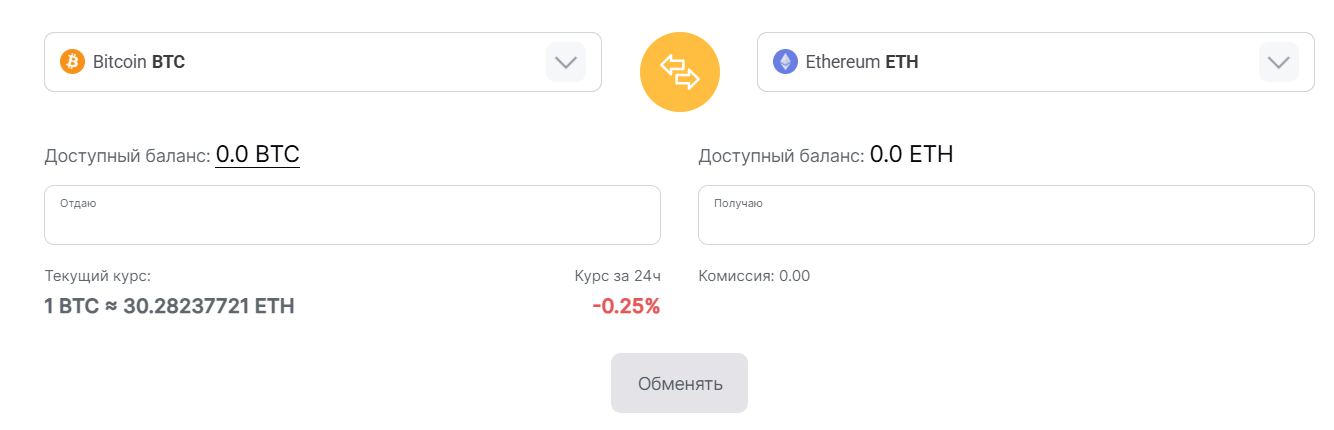Click the 1 BTC ≈ 30.28237721 ETH rate
The height and width of the screenshot is (430, 1334).
[170, 306]
